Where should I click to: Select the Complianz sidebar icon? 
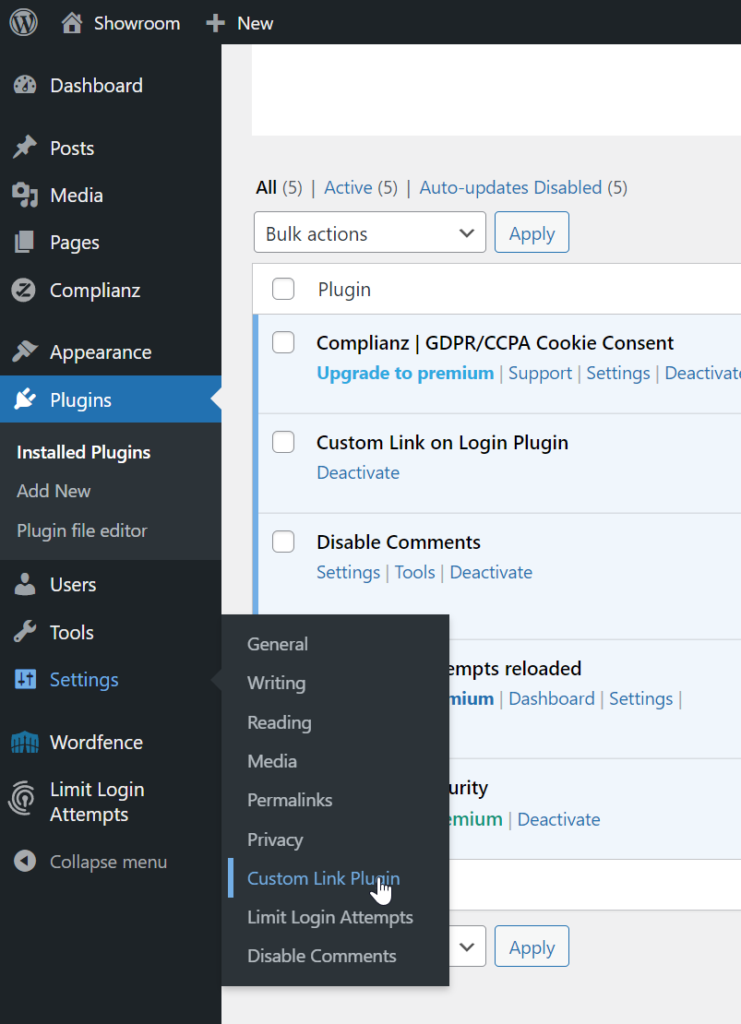click(25, 290)
